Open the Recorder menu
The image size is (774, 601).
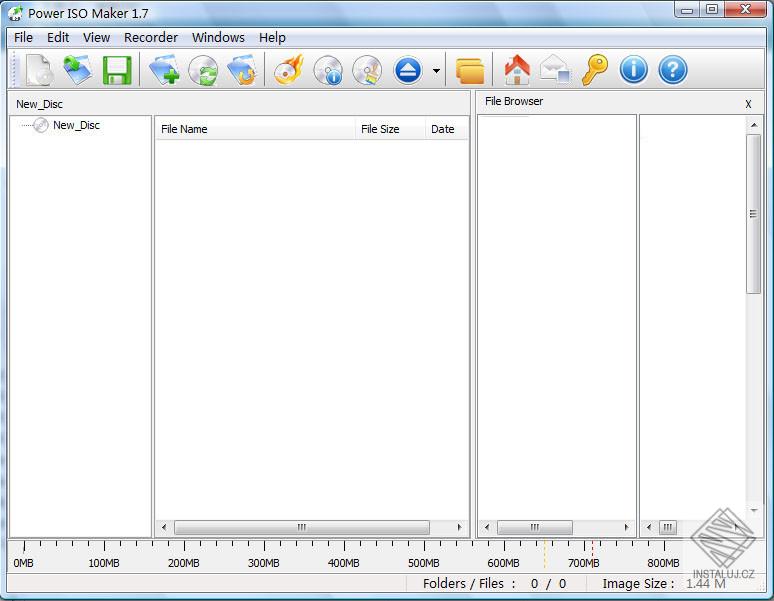pos(150,37)
